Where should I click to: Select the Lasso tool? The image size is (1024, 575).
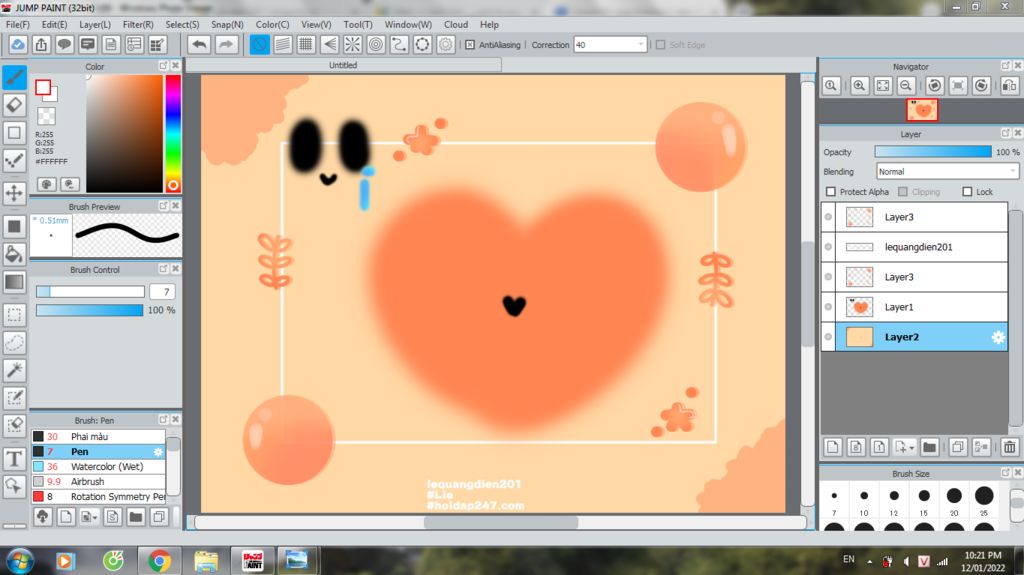click(14, 342)
